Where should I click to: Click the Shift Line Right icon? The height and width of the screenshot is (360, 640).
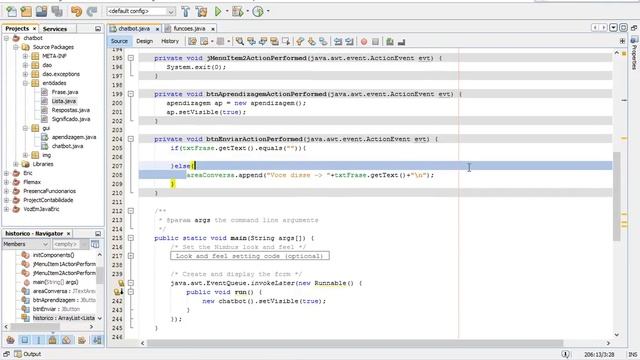[x=349, y=41]
